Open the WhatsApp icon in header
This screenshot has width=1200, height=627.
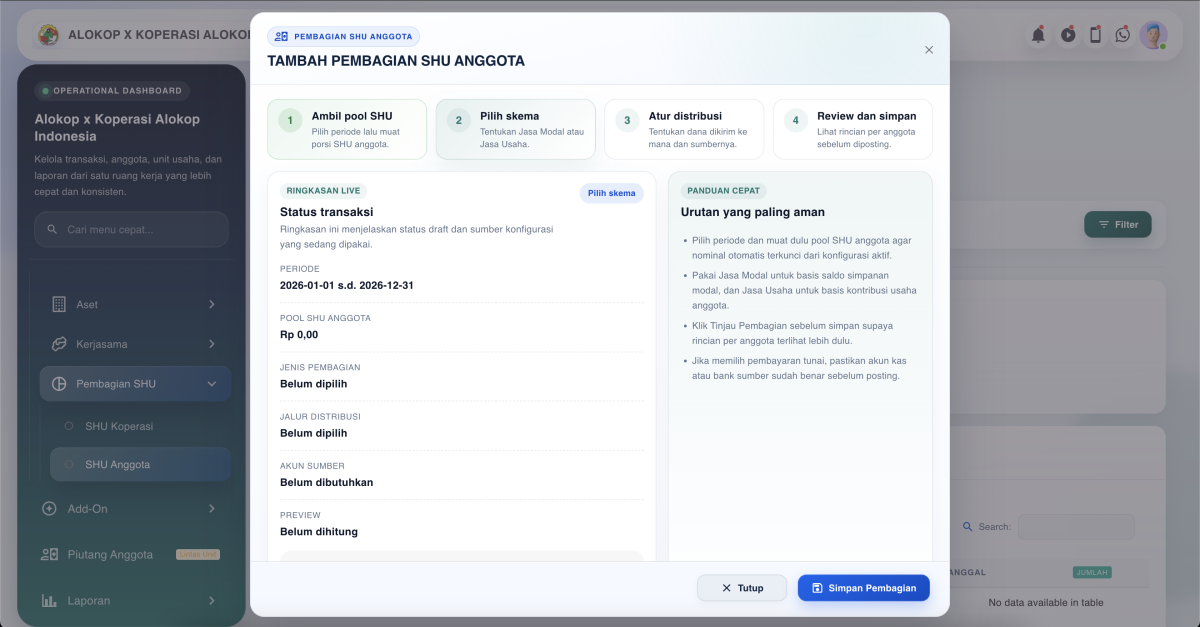click(x=1123, y=35)
